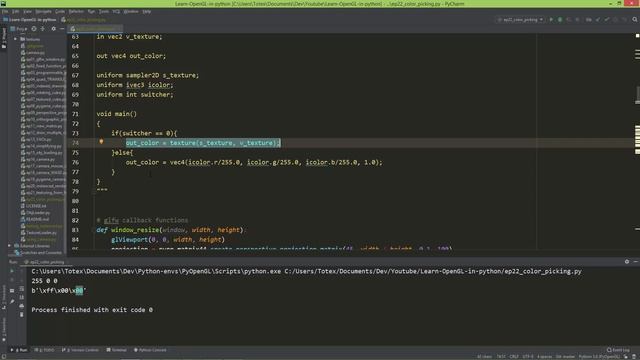
Task: Click CRLF line separator in status bar
Action: (514, 357)
